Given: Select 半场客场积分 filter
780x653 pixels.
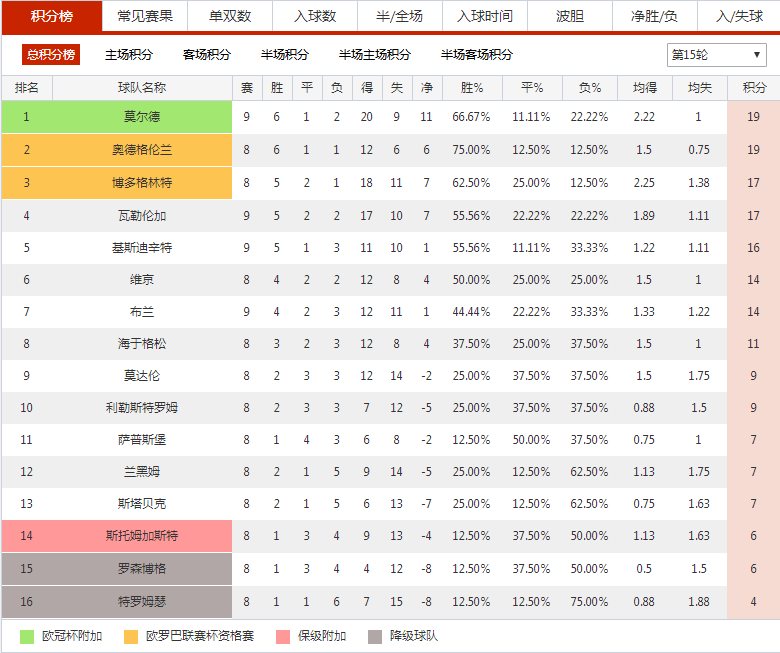Looking at the screenshot, I should [x=477, y=55].
